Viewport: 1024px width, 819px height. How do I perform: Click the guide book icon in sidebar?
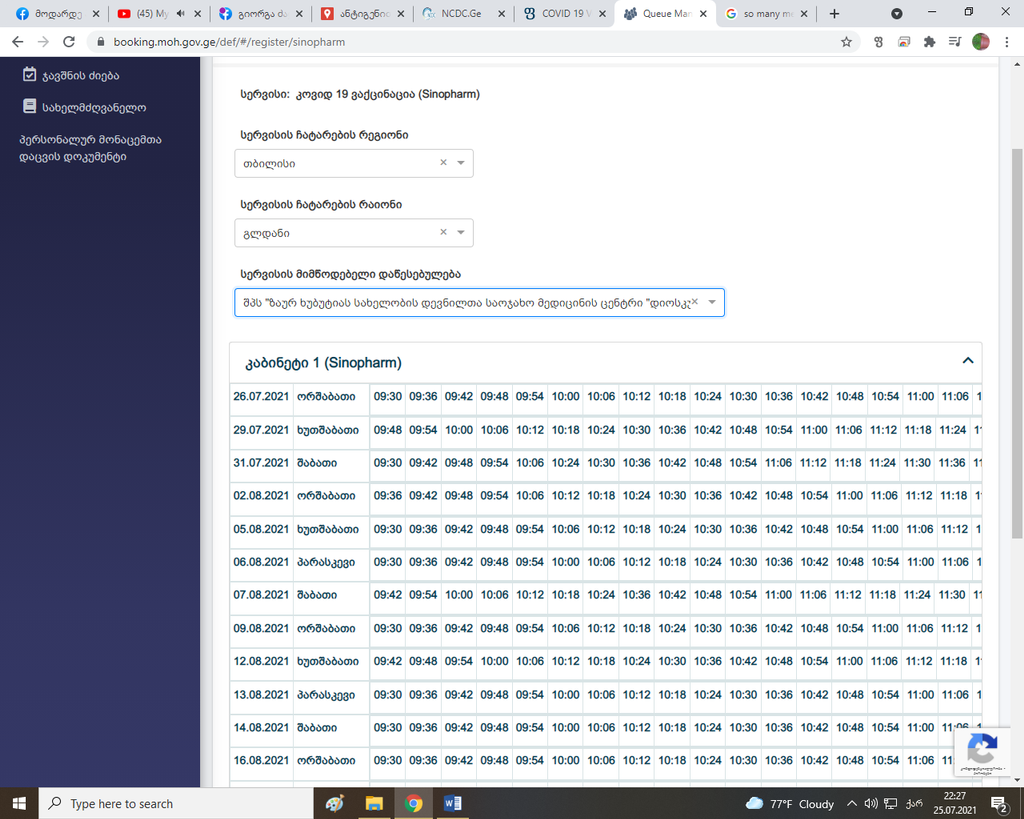click(x=29, y=106)
